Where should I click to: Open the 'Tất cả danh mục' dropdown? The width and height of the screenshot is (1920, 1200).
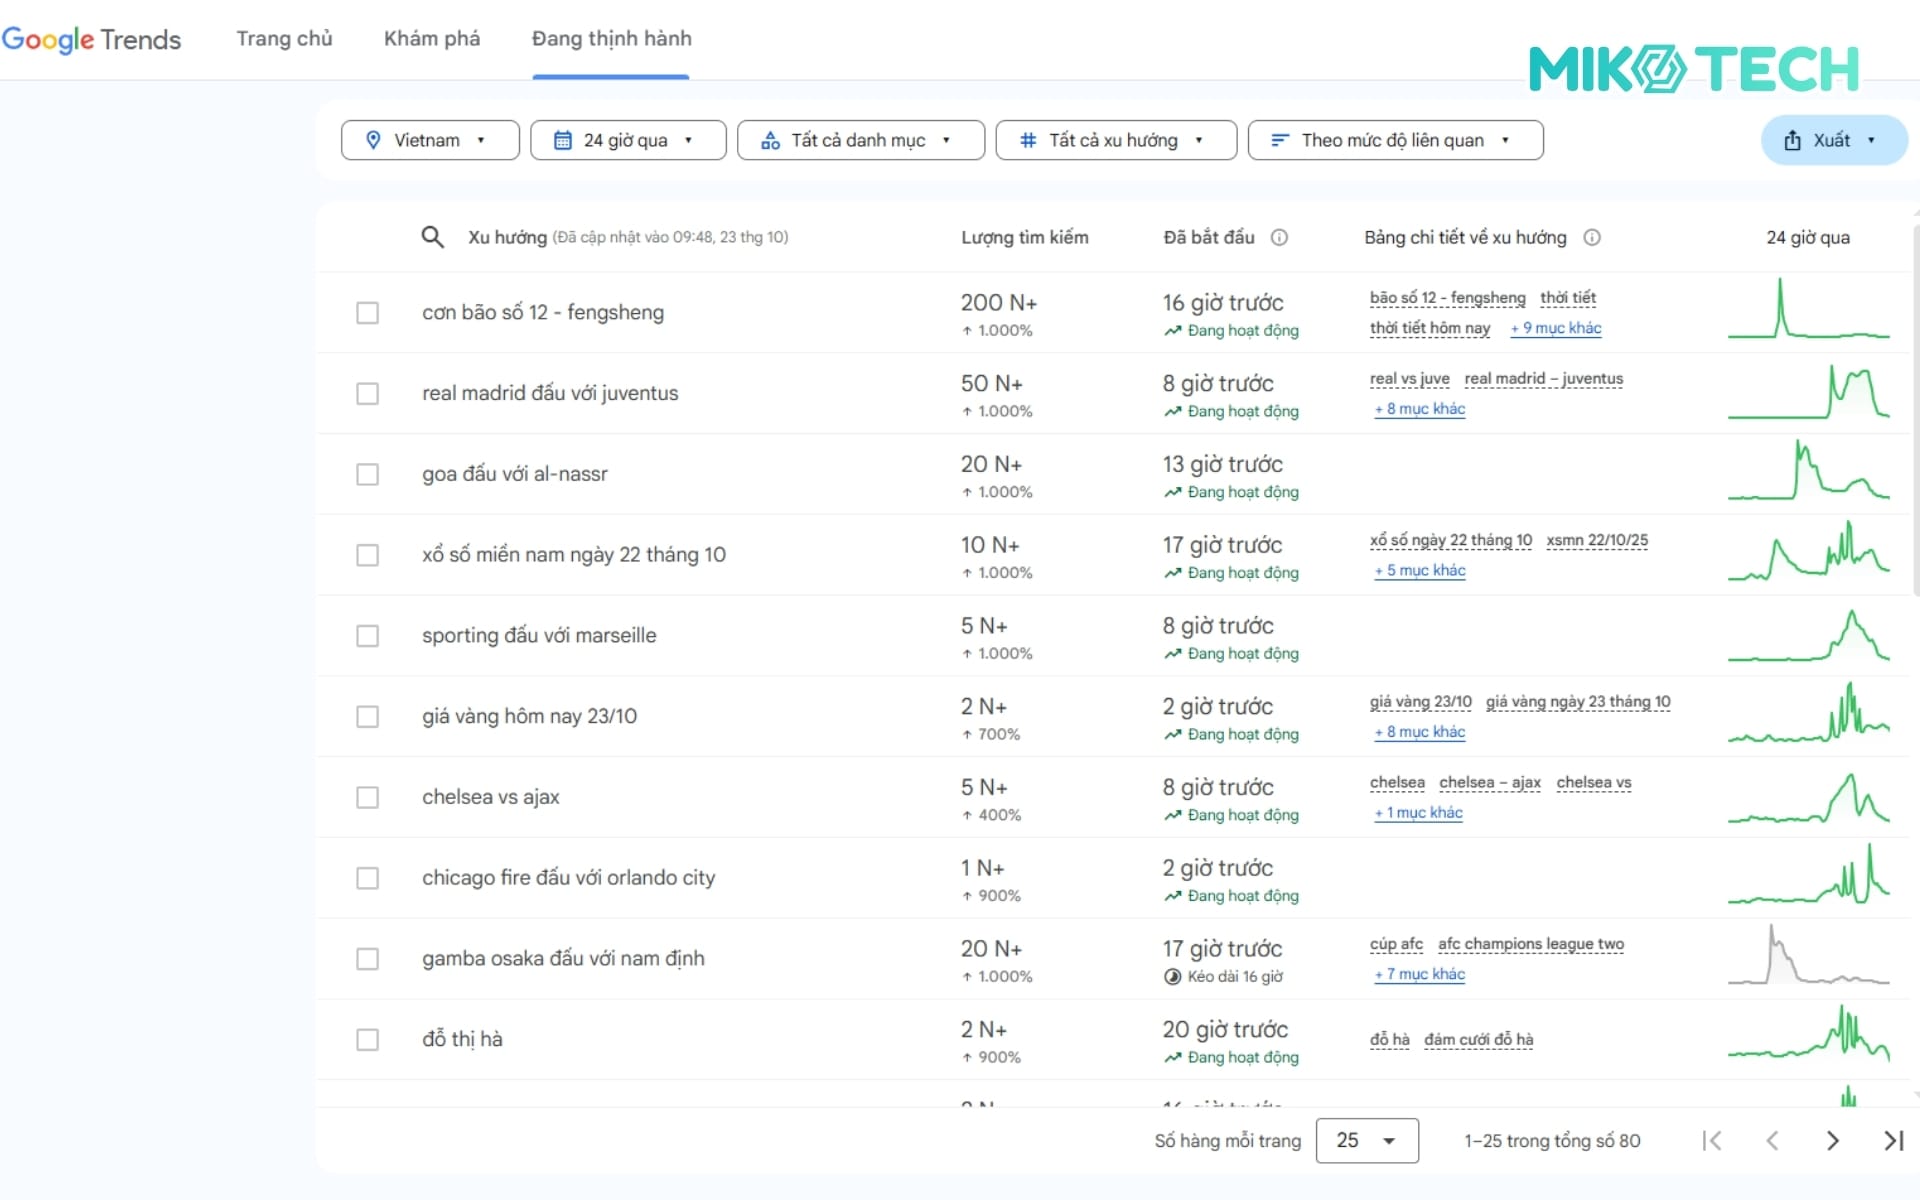click(x=860, y=140)
